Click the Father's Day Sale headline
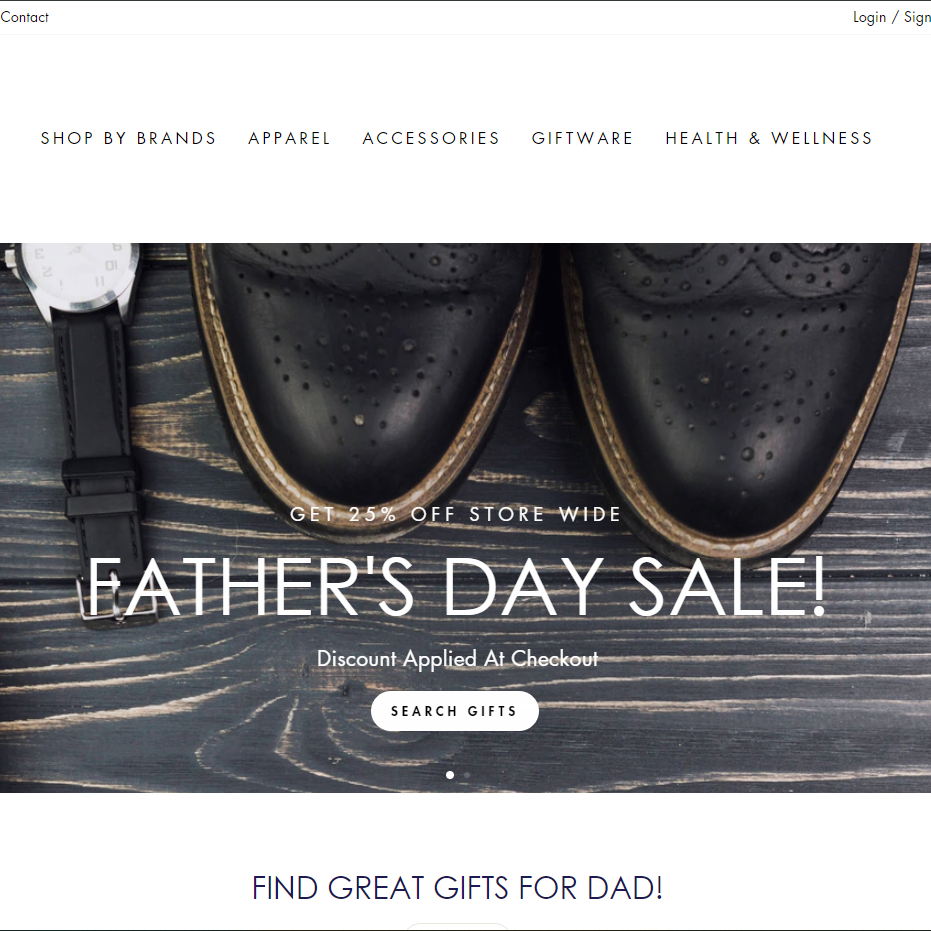Image resolution: width=931 pixels, height=931 pixels. point(456,587)
